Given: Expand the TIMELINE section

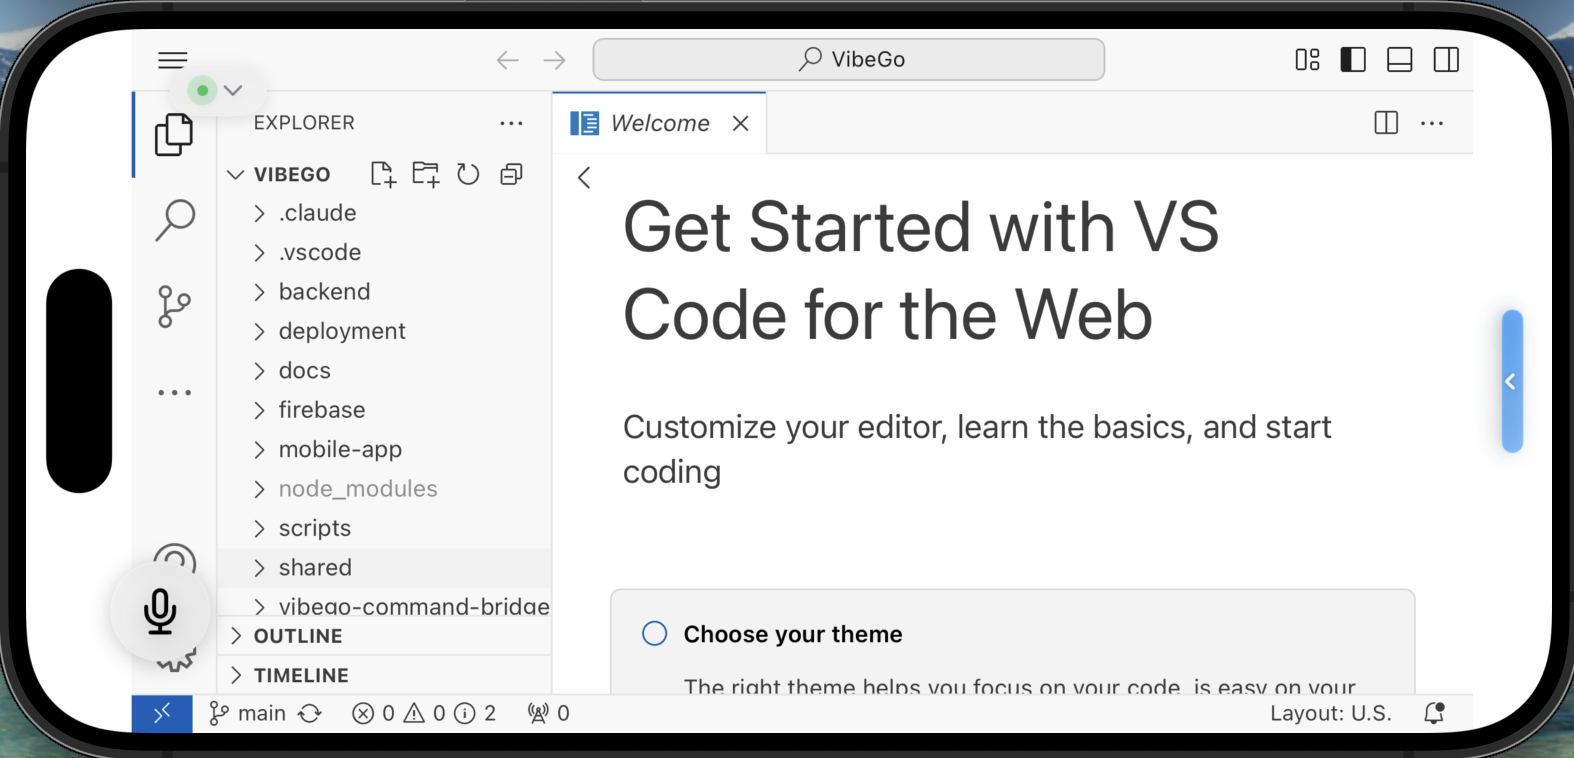Looking at the screenshot, I should coord(384,676).
